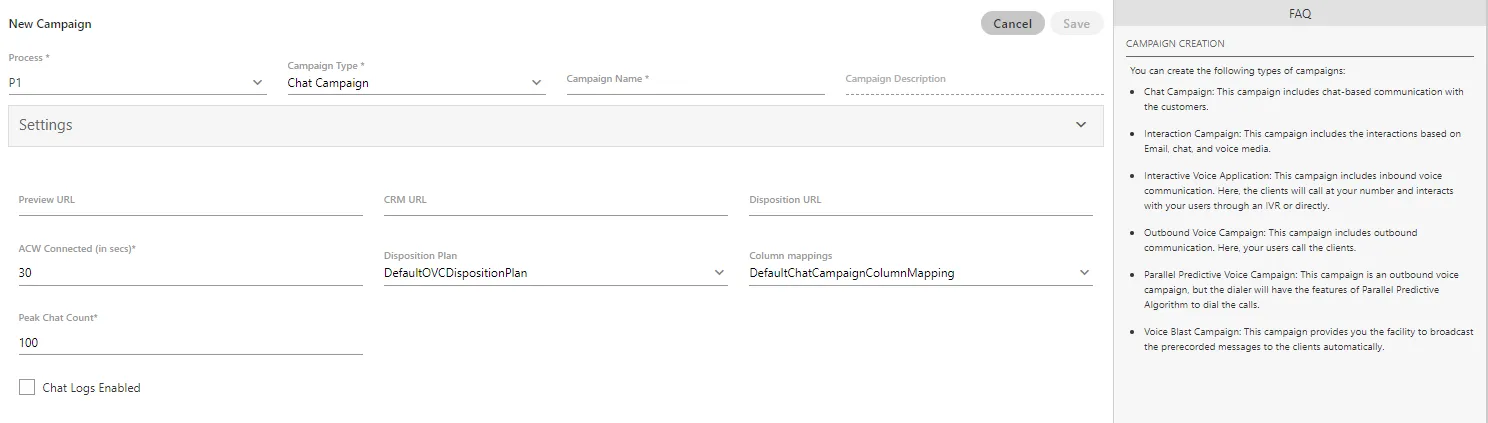Click the Chat Logs Enabled label
This screenshot has height=423, width=1488.
(91, 388)
